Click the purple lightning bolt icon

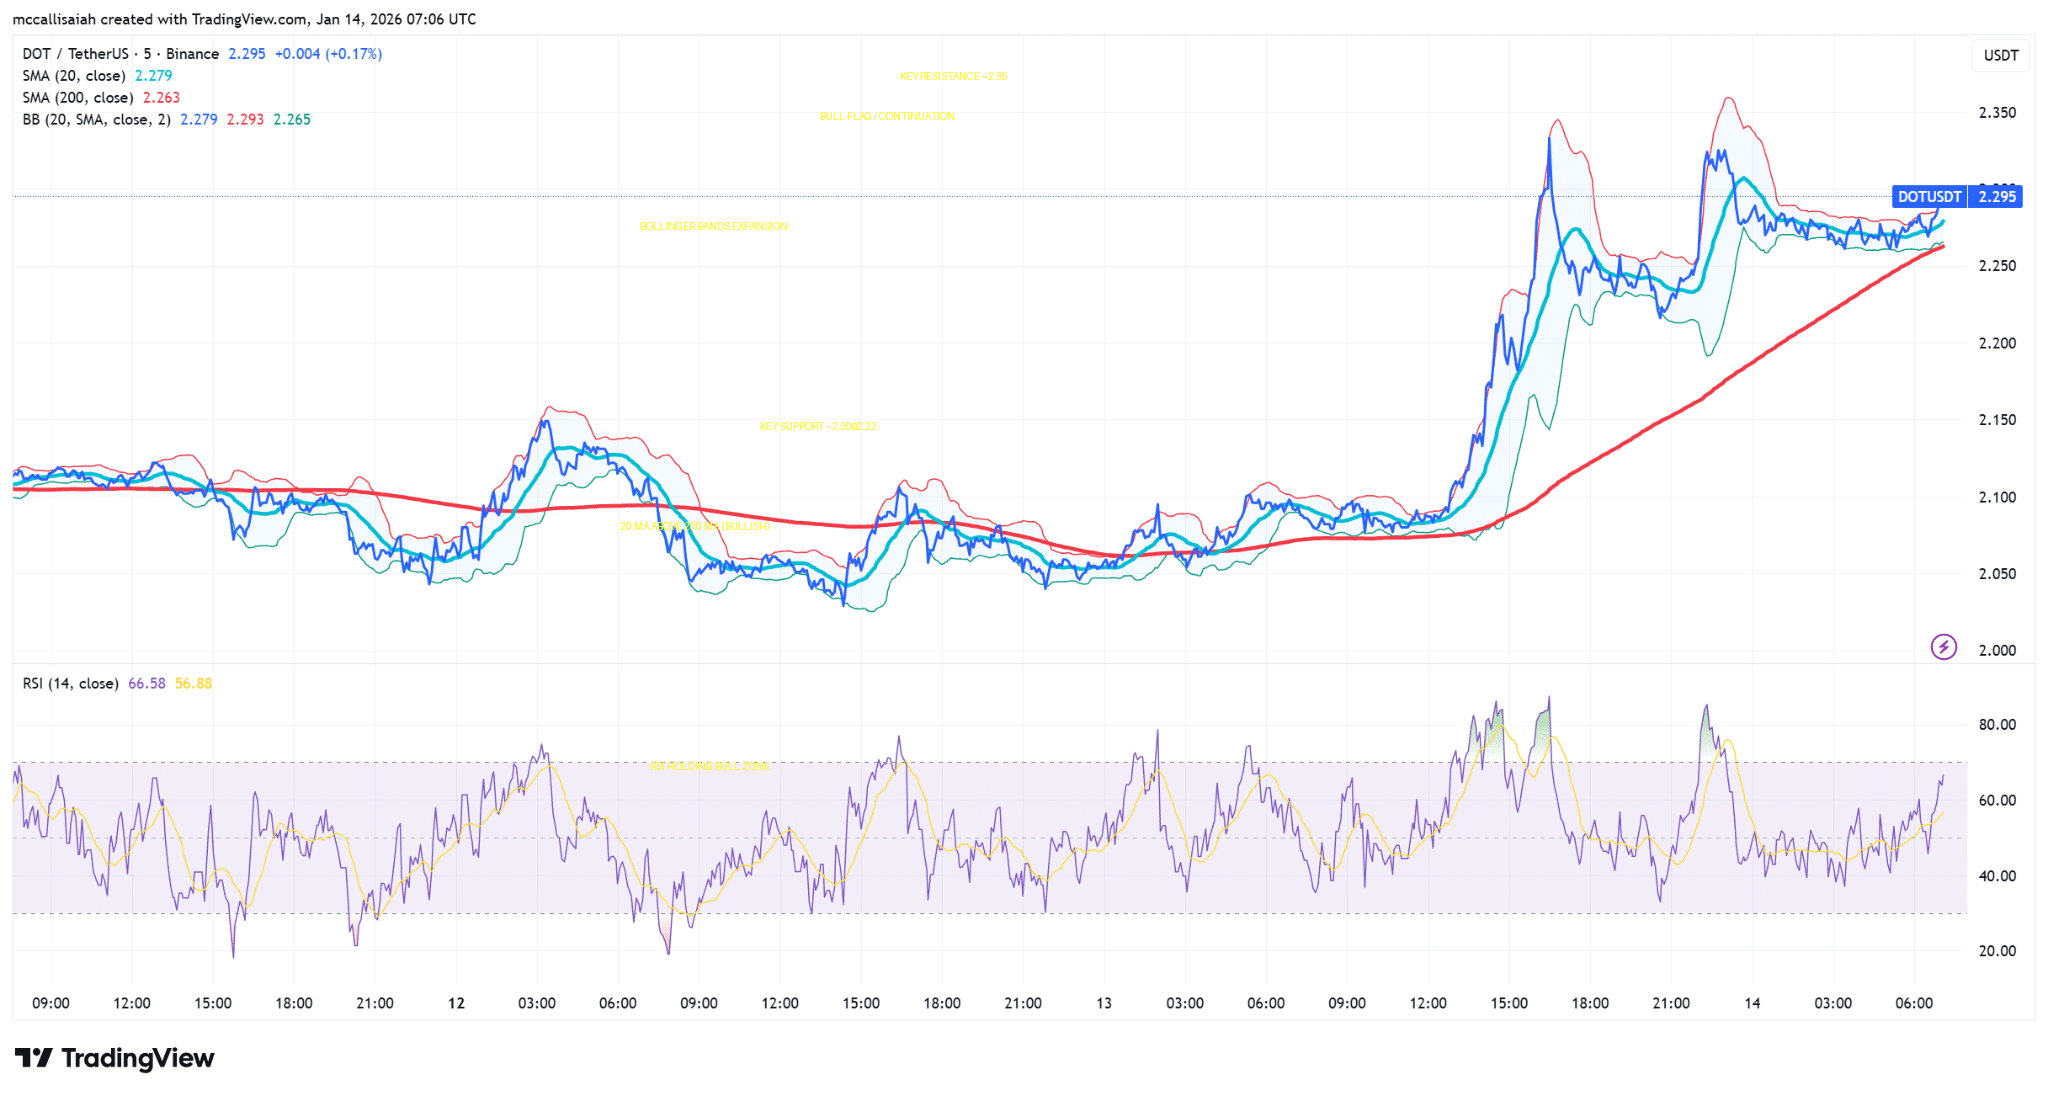click(x=1943, y=647)
